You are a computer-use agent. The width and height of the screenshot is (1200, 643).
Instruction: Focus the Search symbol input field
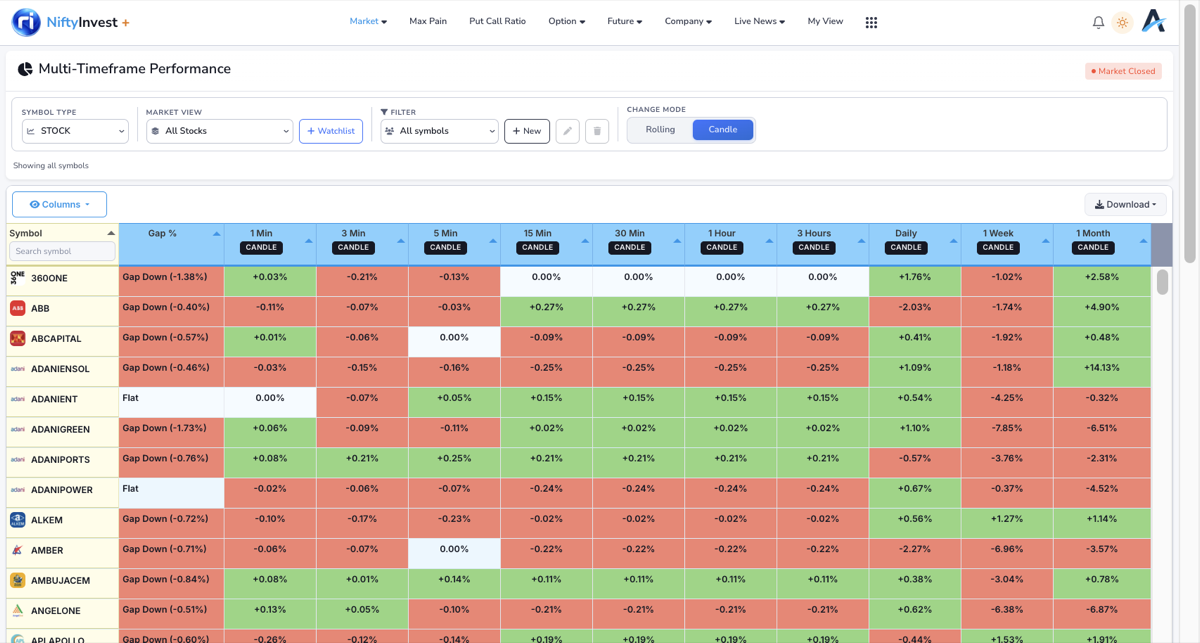62,251
